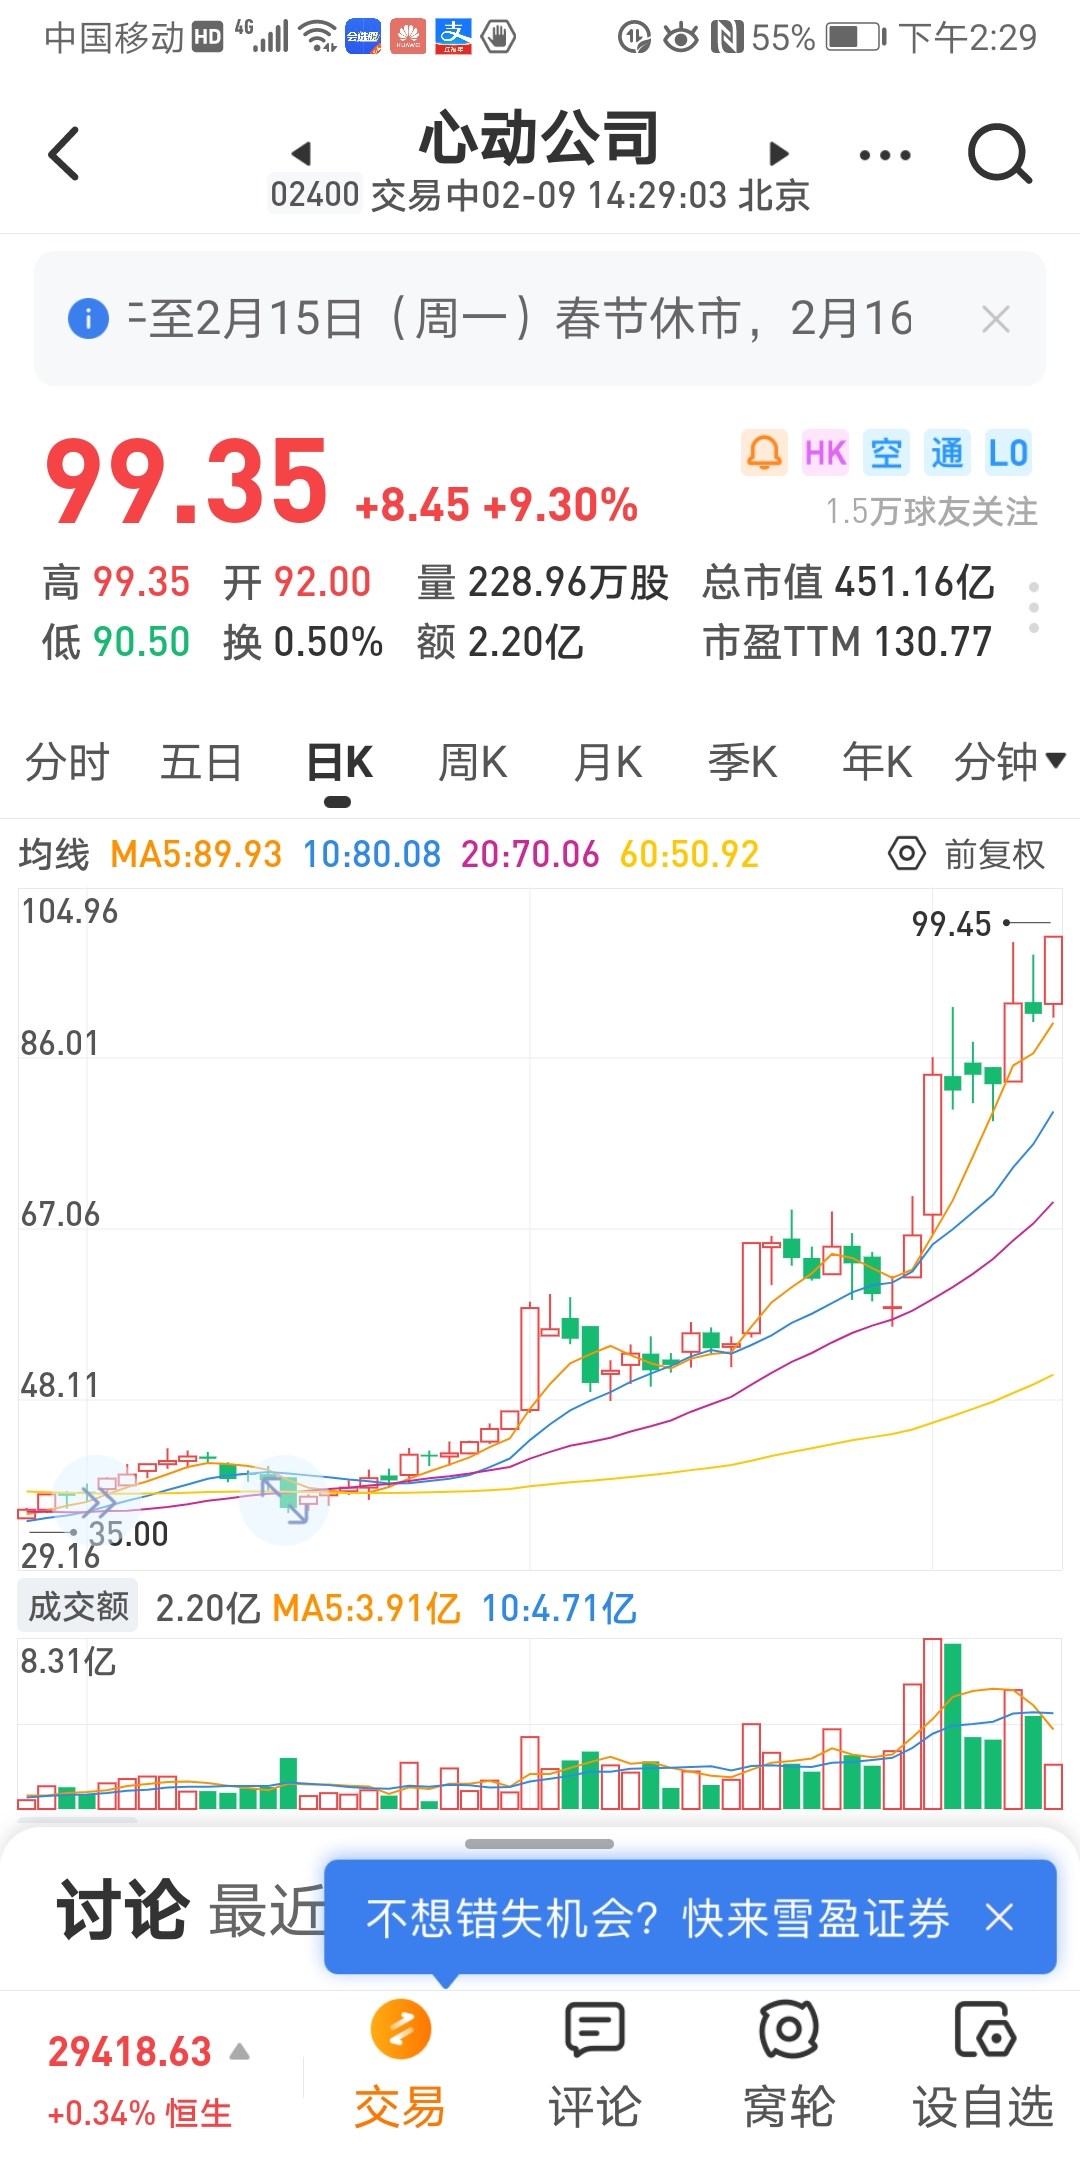Screen dimensions: 1080x2160
Task: Change the 前复权 adjustment setting
Action: (994, 855)
